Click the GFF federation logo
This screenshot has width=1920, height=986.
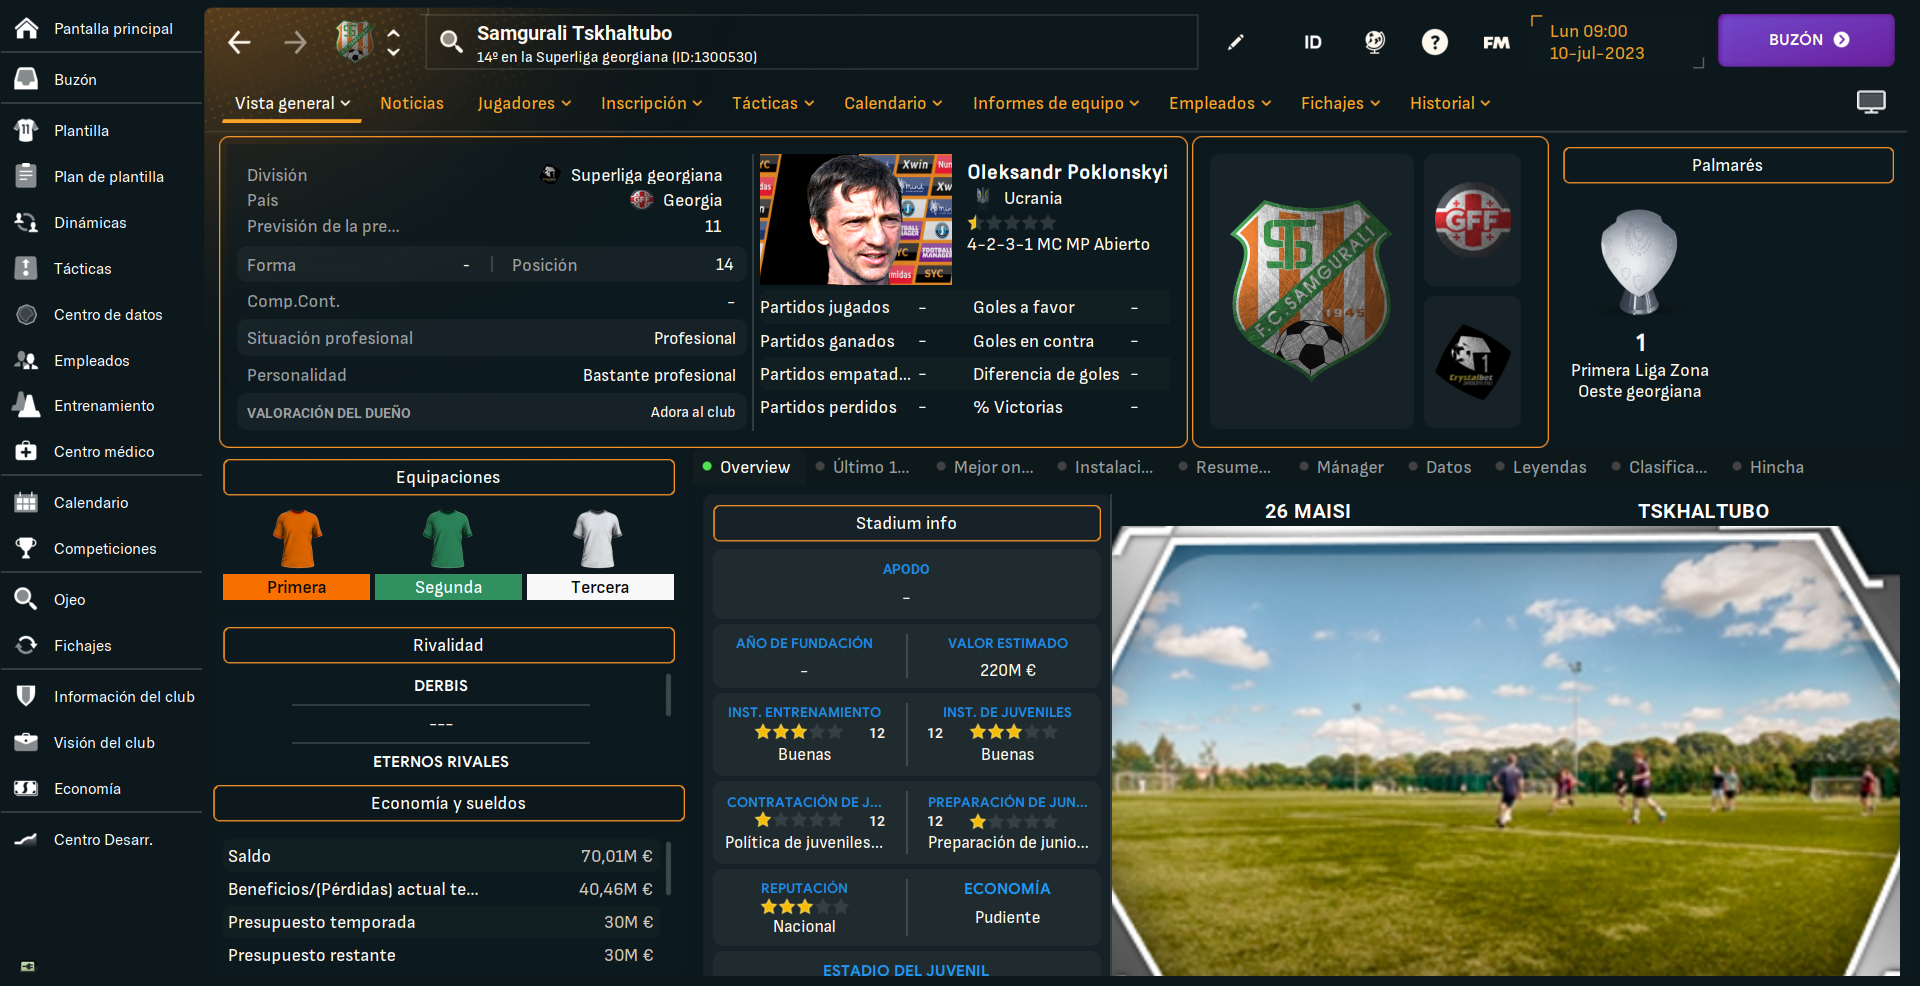click(1472, 220)
